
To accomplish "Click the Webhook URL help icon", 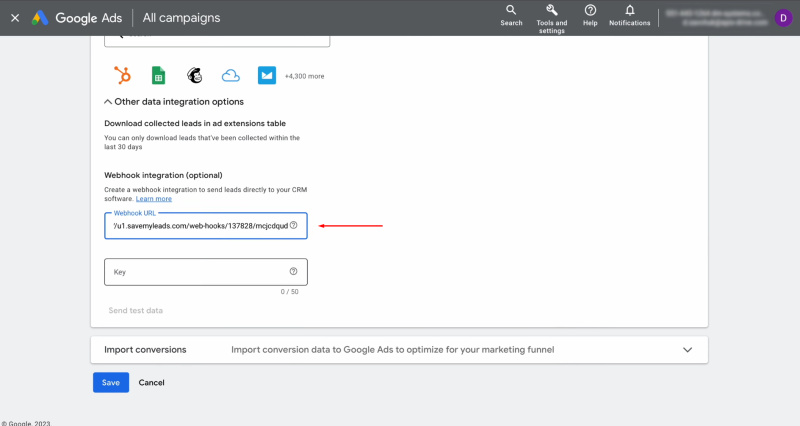I will 293,225.
